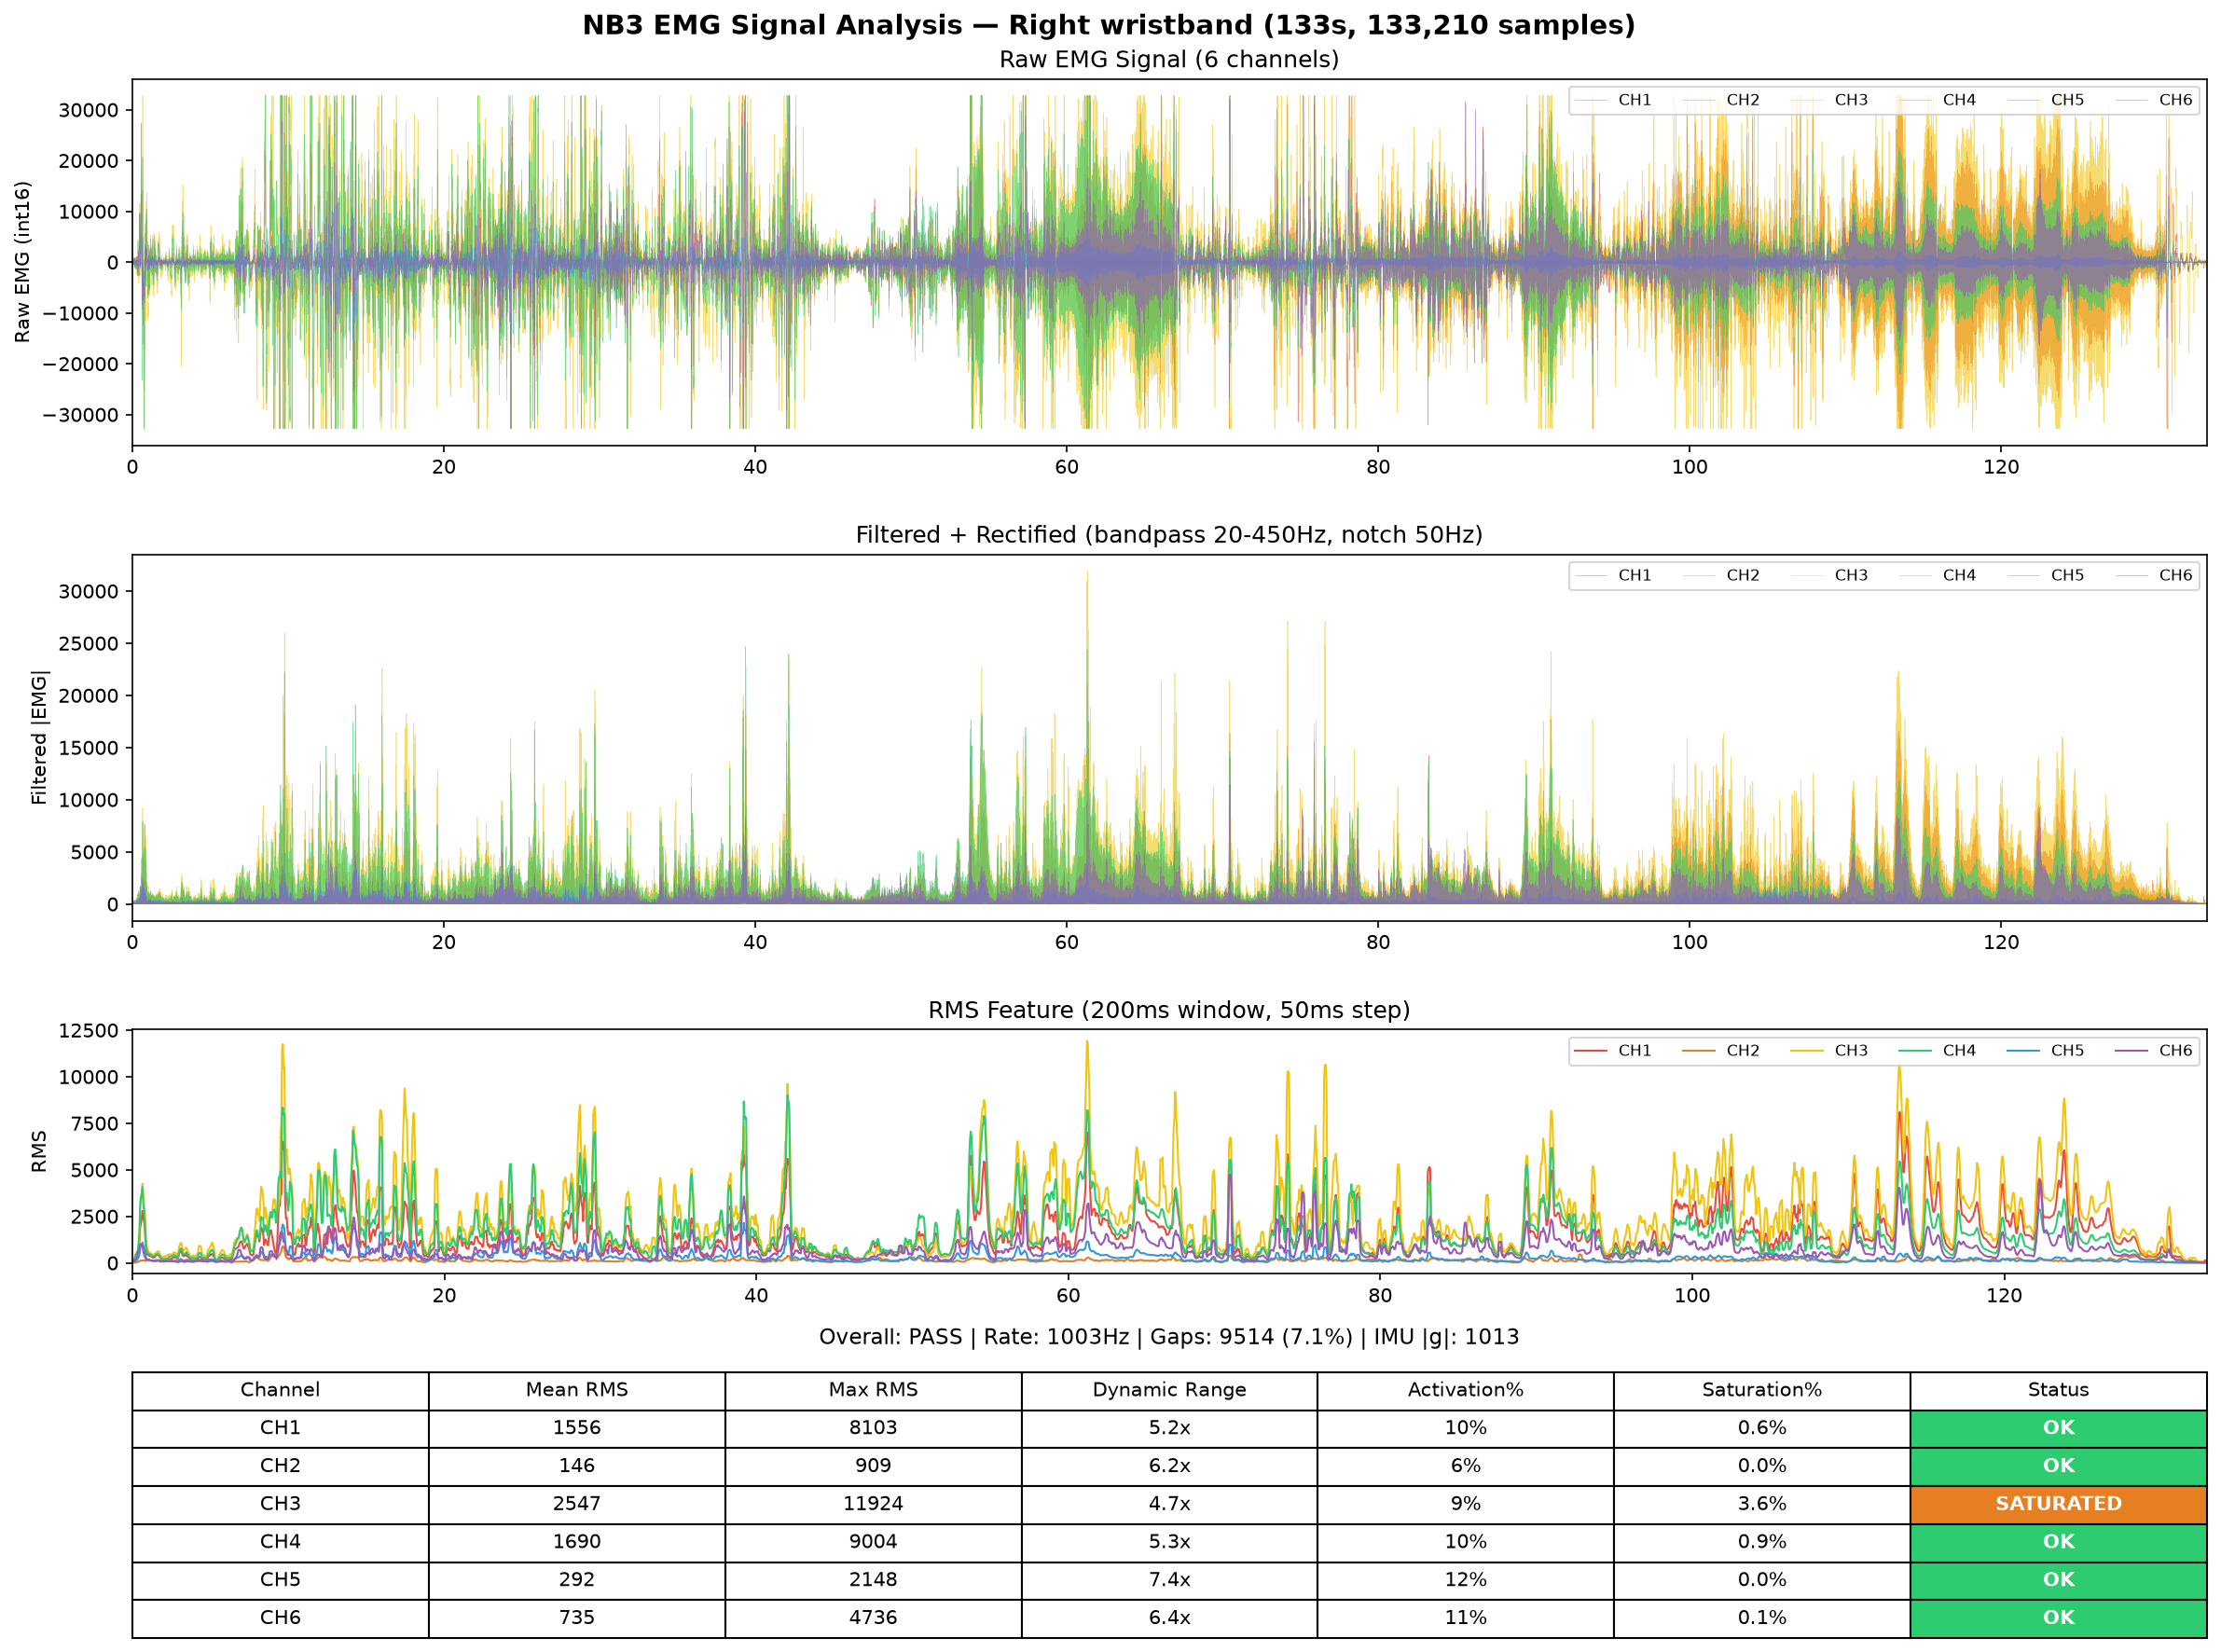Click CH4 in the RMS Feature legend
Viewport: 2221px width, 1652px height.
[x=1936, y=1050]
